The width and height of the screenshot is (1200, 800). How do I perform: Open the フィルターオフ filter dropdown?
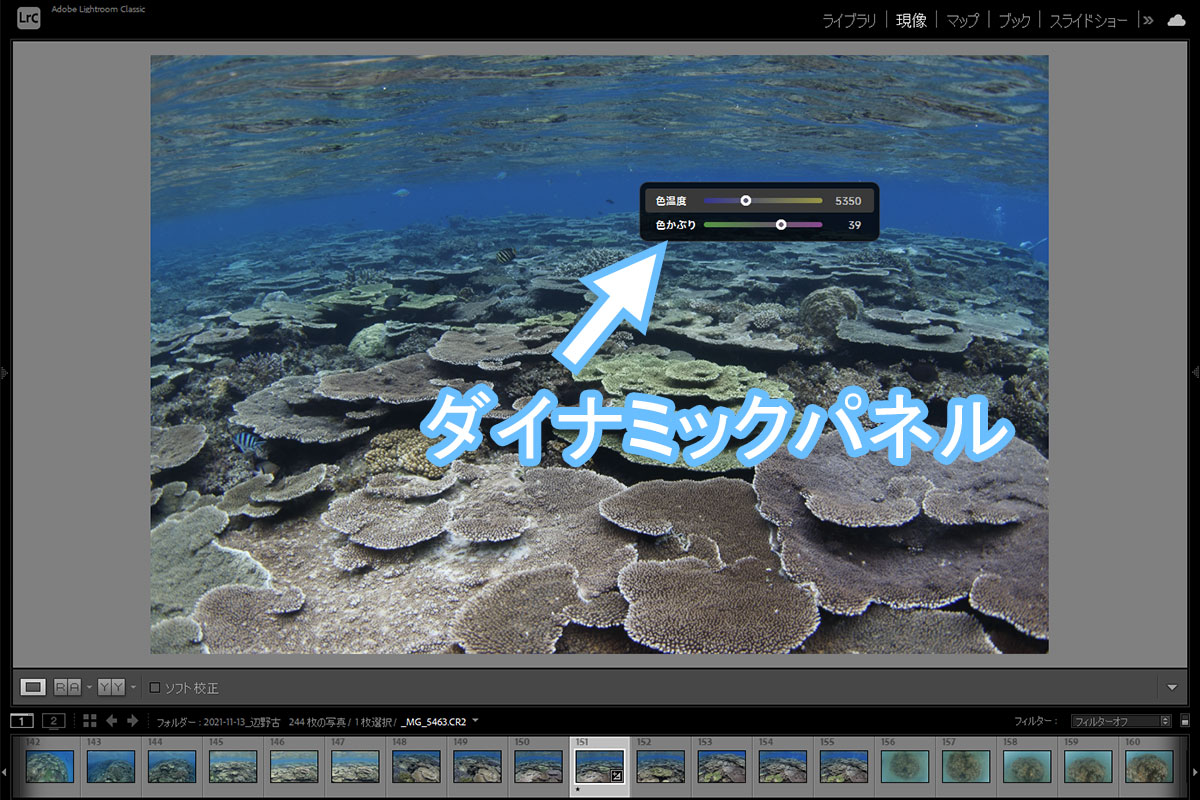[1120, 721]
